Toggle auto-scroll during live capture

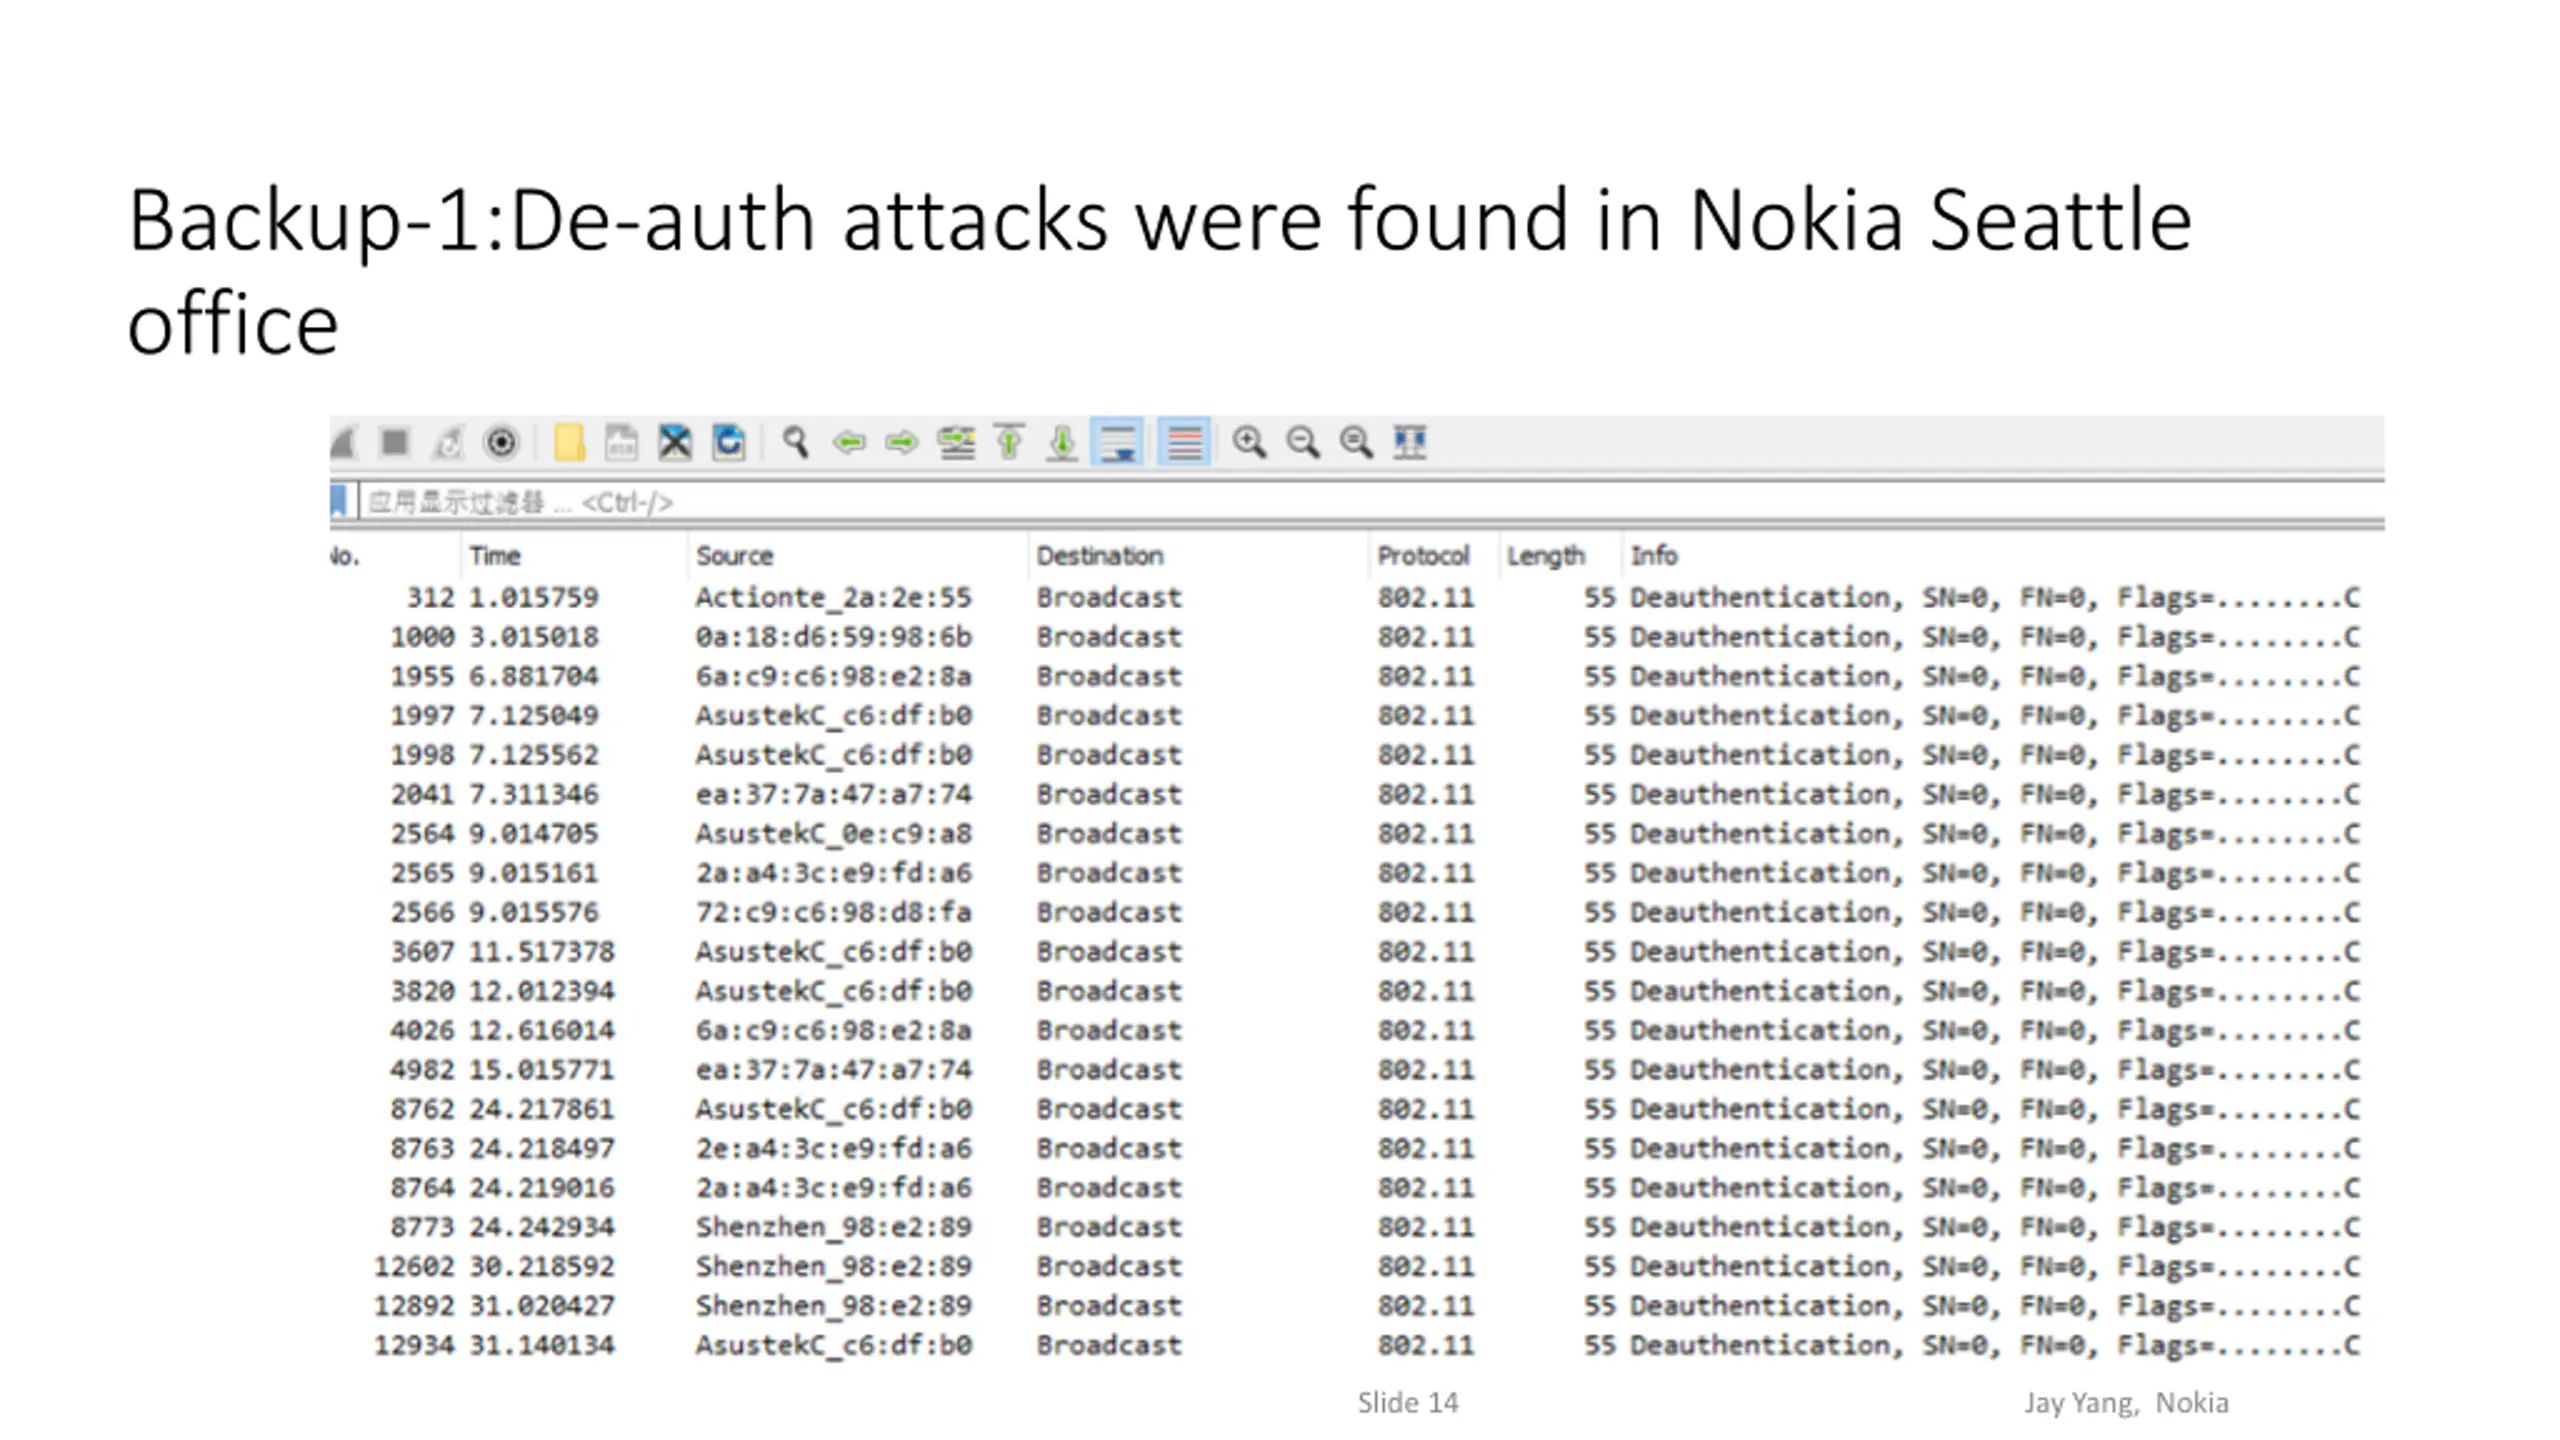point(1117,442)
